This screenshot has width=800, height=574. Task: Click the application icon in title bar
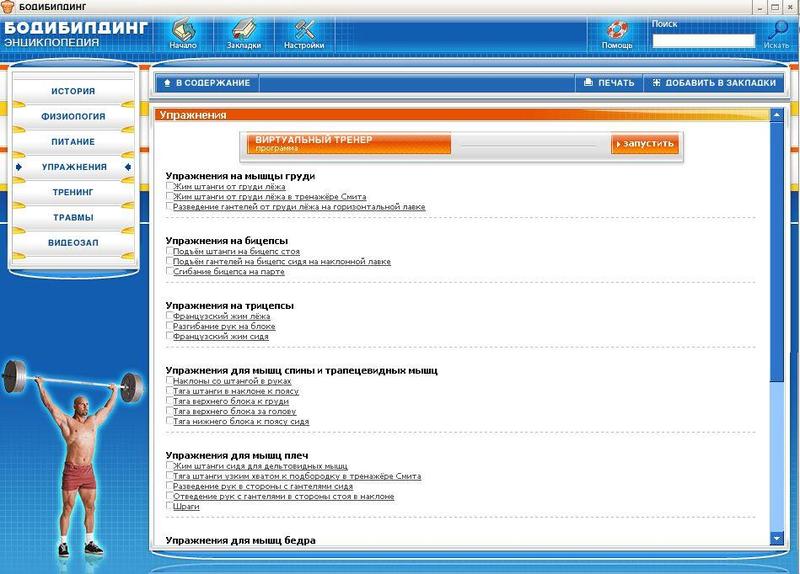point(8,7)
